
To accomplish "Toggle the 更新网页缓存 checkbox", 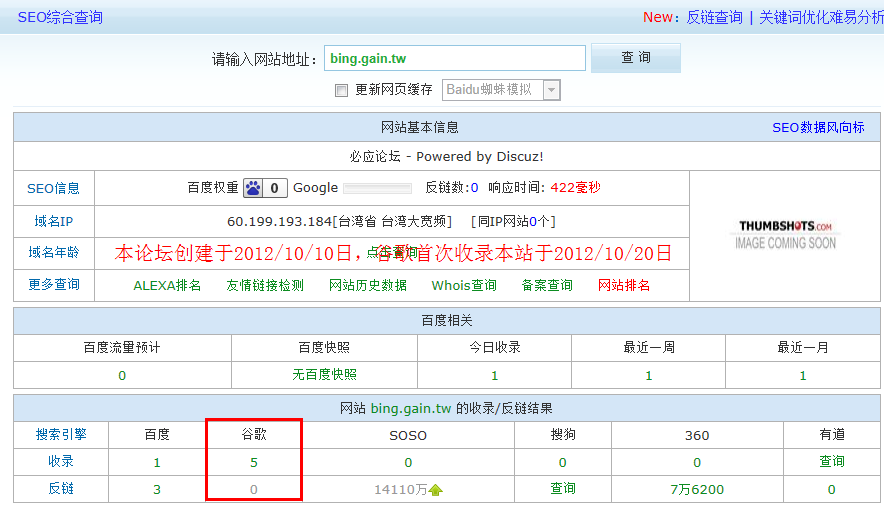I will coord(341,90).
